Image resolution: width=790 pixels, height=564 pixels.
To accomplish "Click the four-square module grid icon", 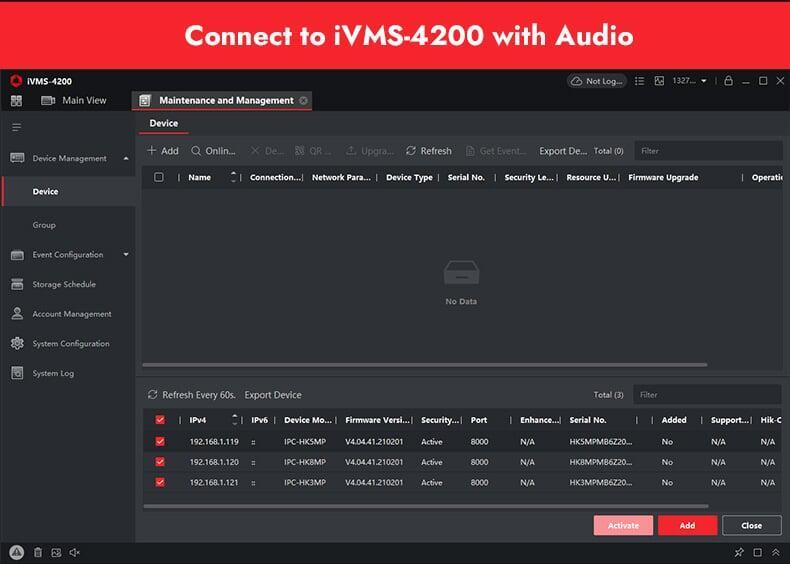I will (x=16, y=101).
